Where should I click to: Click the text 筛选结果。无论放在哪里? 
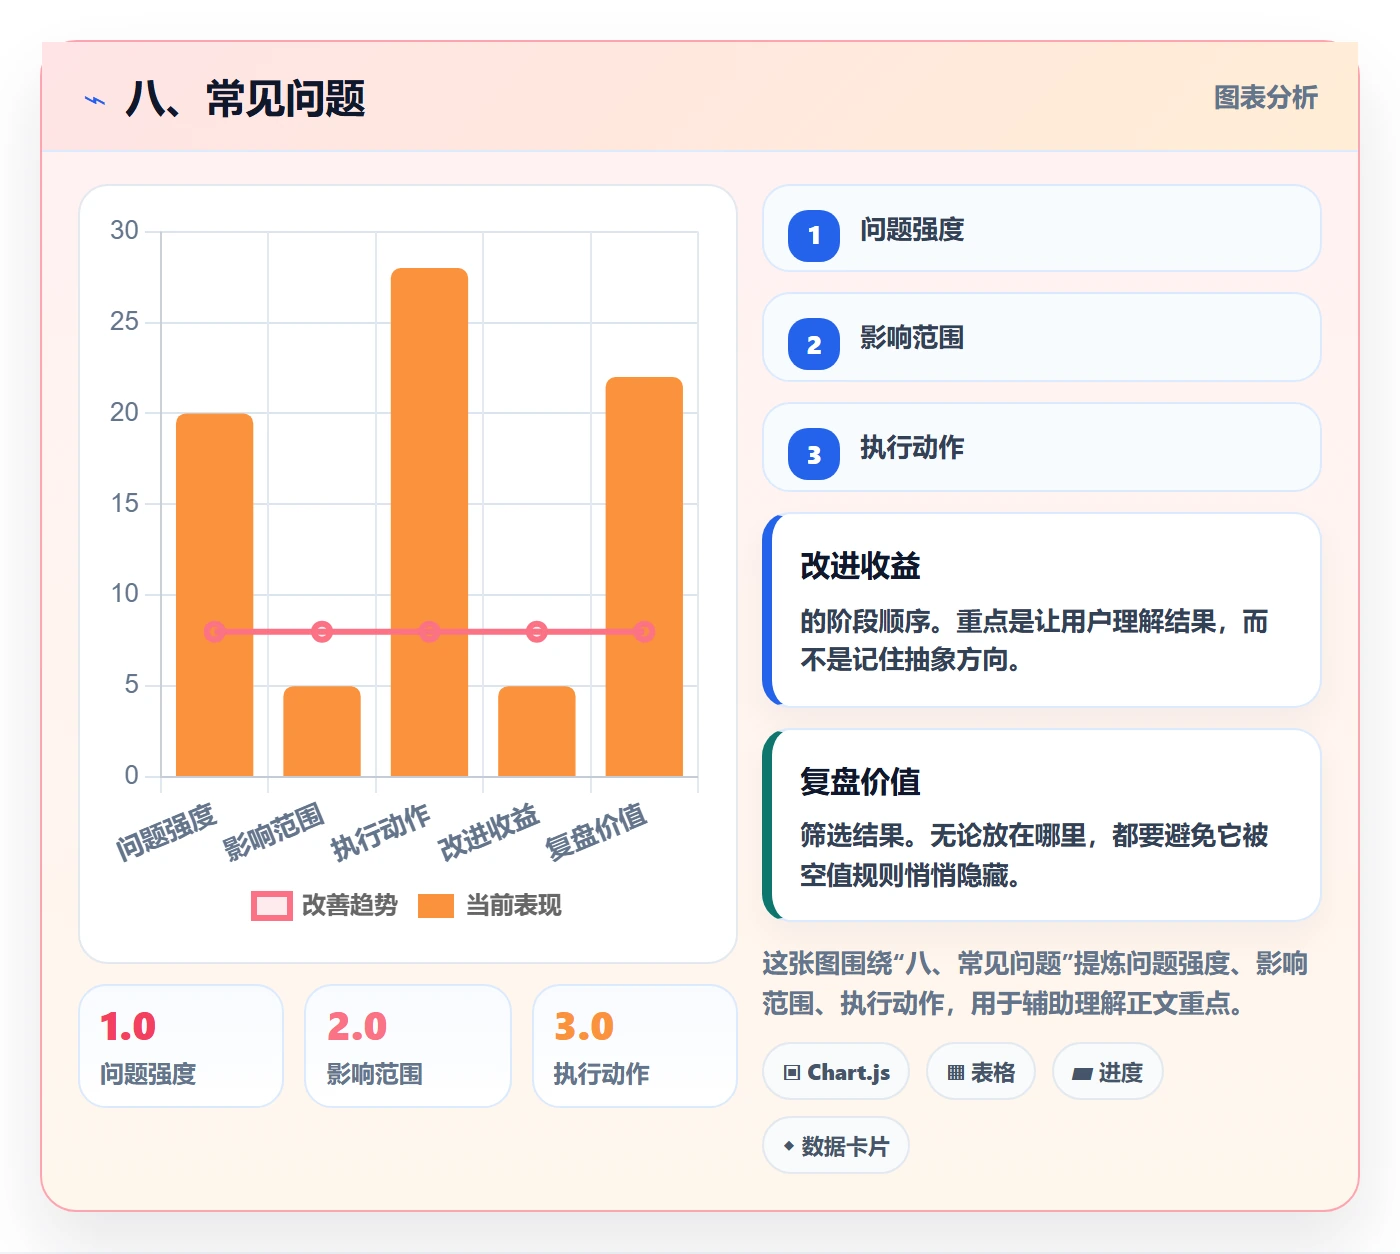pos(943,836)
